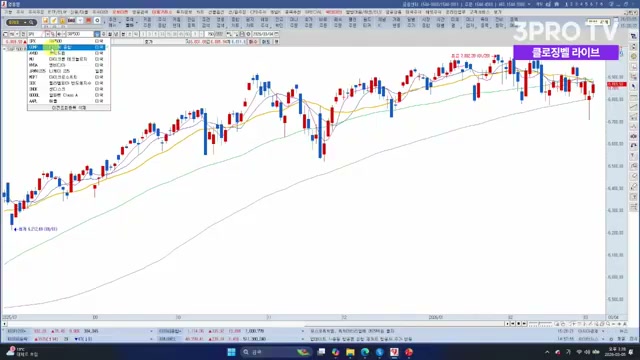Screen dimensions: 640x360
Task: Show hidden system tray icons chevron
Action: tap(547, 352)
